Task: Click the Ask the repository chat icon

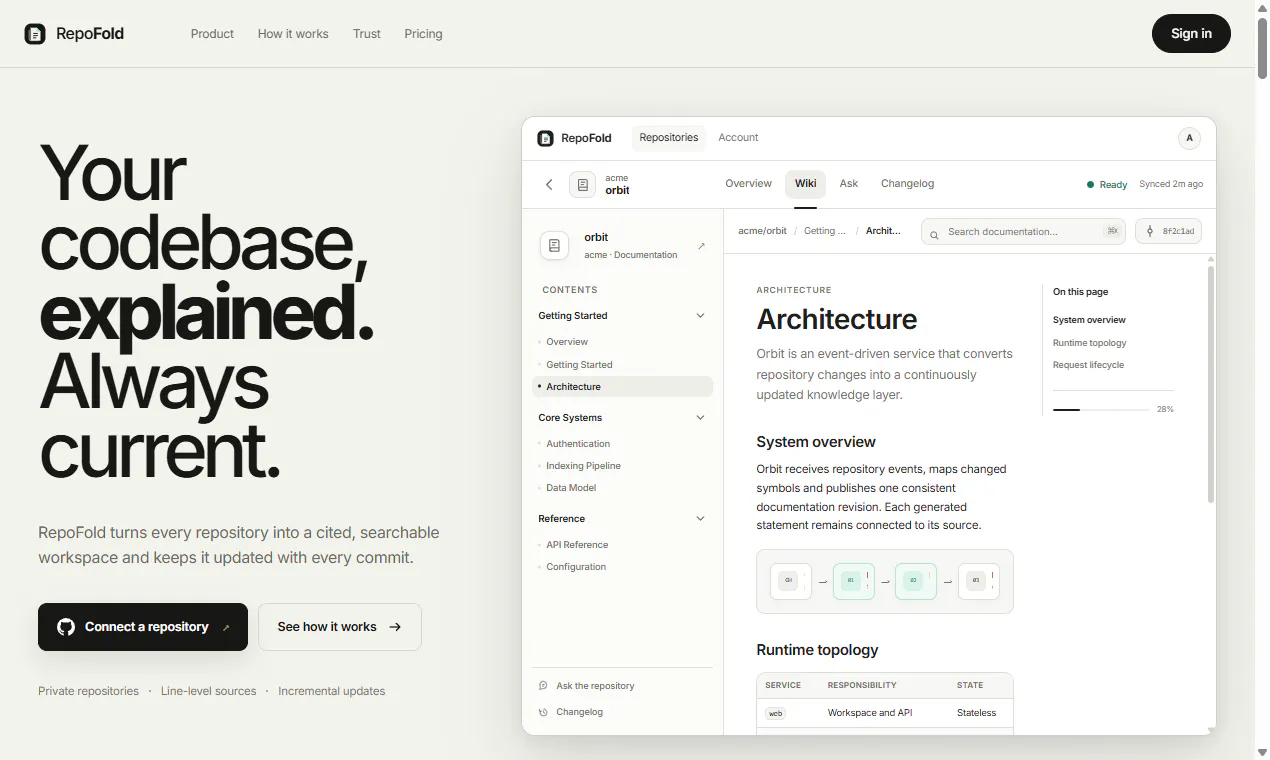Action: pos(543,686)
